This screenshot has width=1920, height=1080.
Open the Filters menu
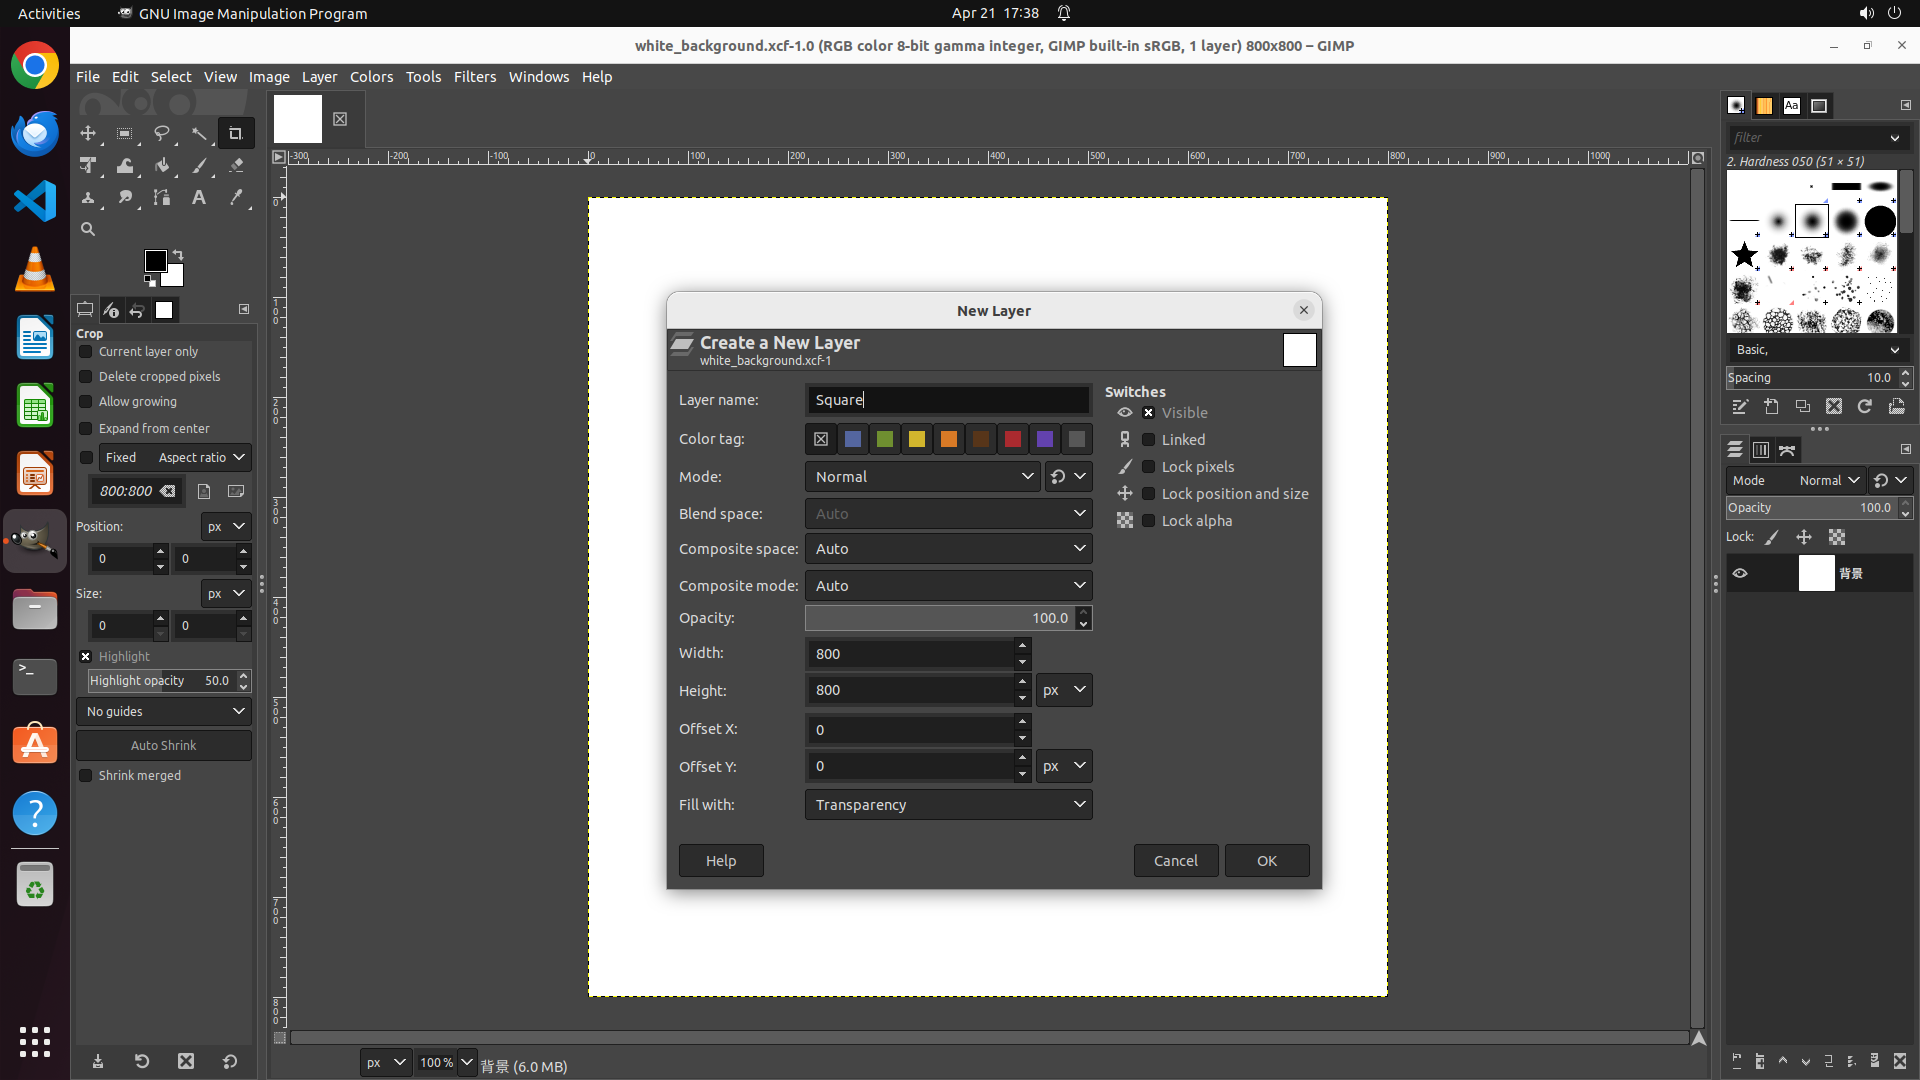coord(475,77)
